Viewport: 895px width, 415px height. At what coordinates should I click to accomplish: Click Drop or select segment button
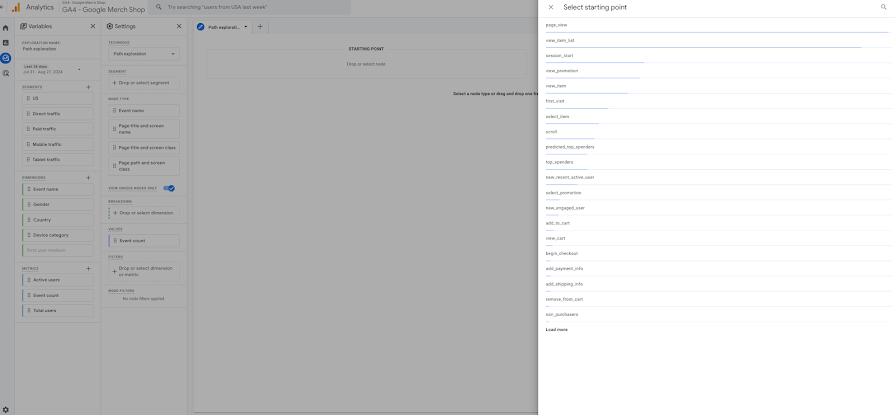pos(144,83)
